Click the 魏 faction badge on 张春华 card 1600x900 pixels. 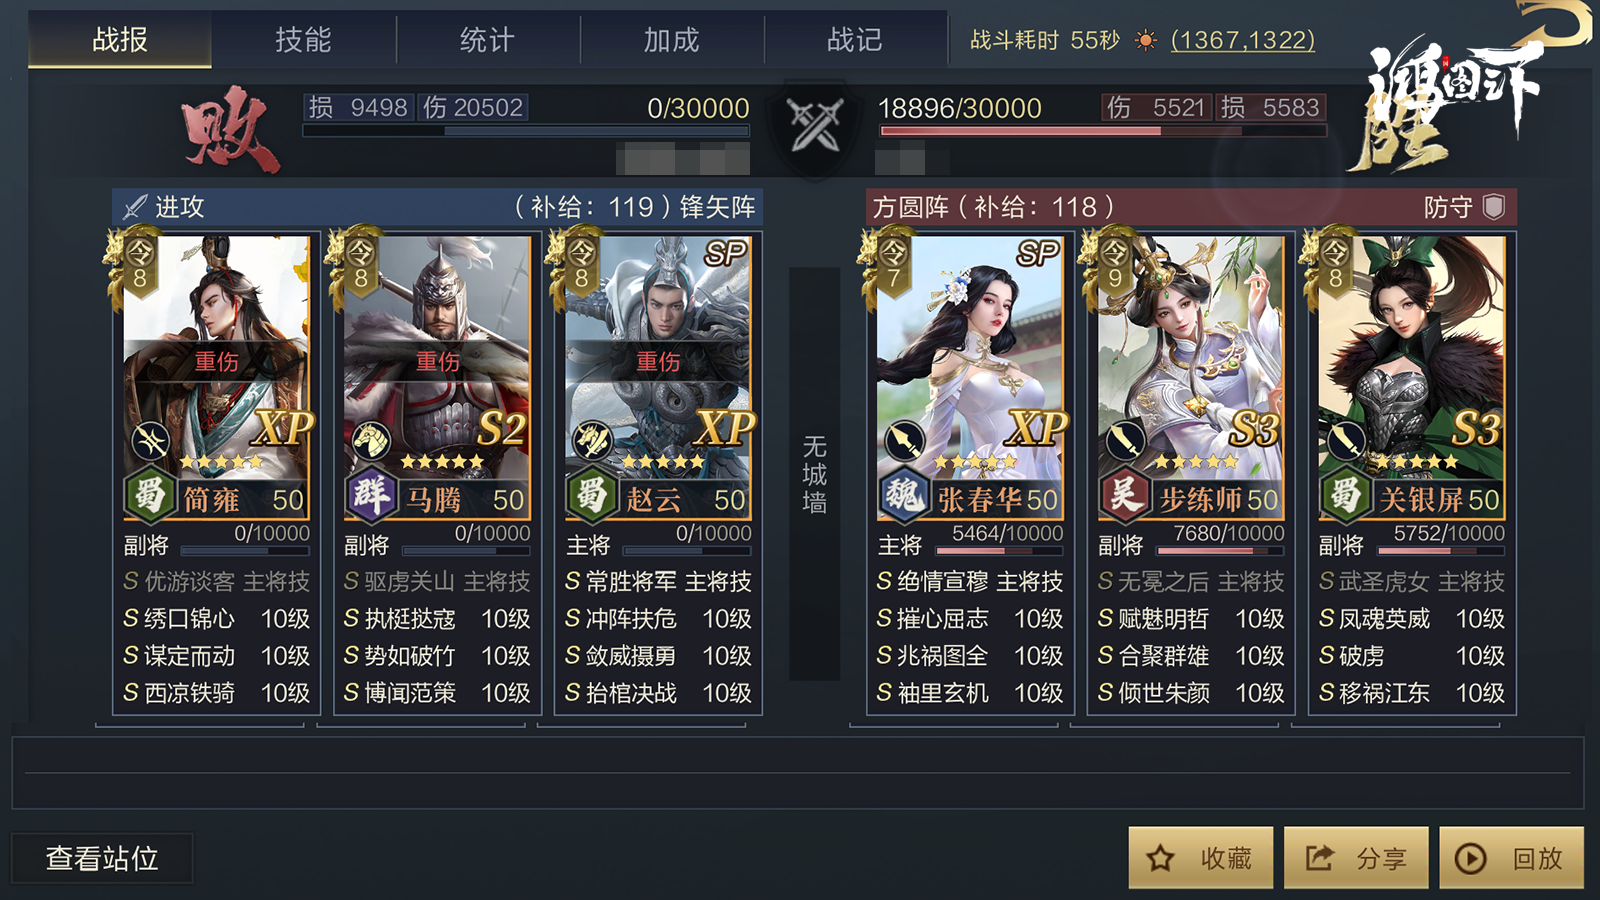pos(903,494)
